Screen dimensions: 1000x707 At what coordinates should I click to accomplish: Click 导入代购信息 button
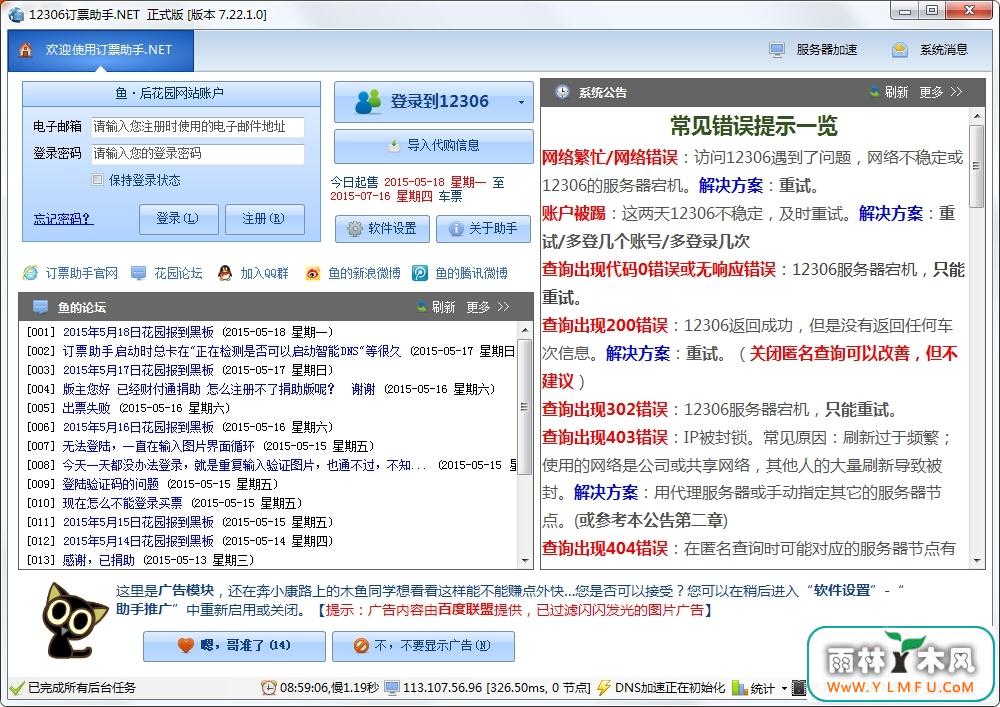tap(434, 145)
